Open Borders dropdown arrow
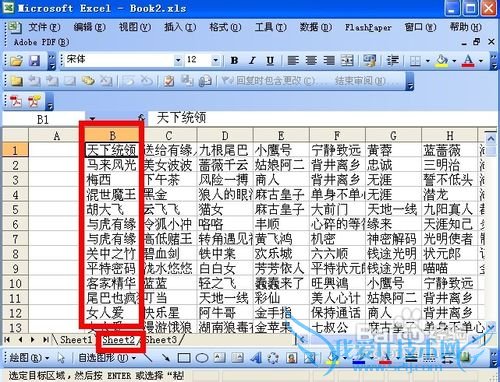 [428, 61]
